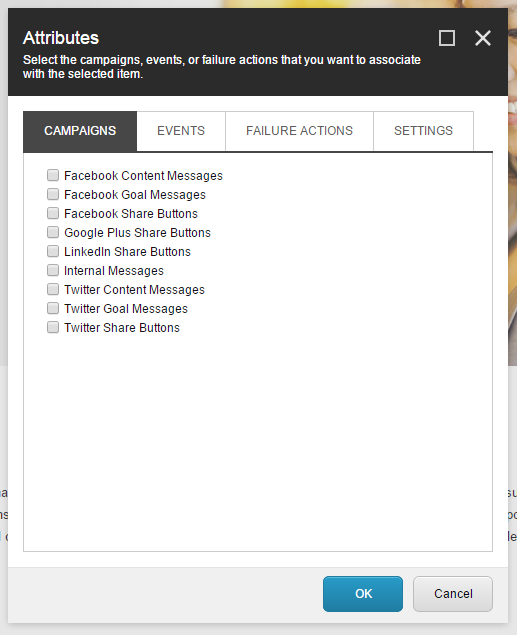Image resolution: width=517 pixels, height=635 pixels.
Task: Close the Attributes dialog with X
Action: [483, 38]
